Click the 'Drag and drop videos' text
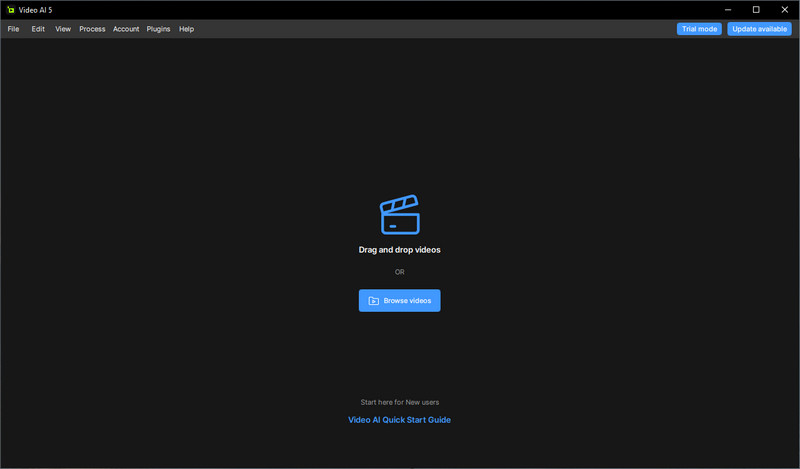Screen dimensions: 800x469 [x=399, y=250]
